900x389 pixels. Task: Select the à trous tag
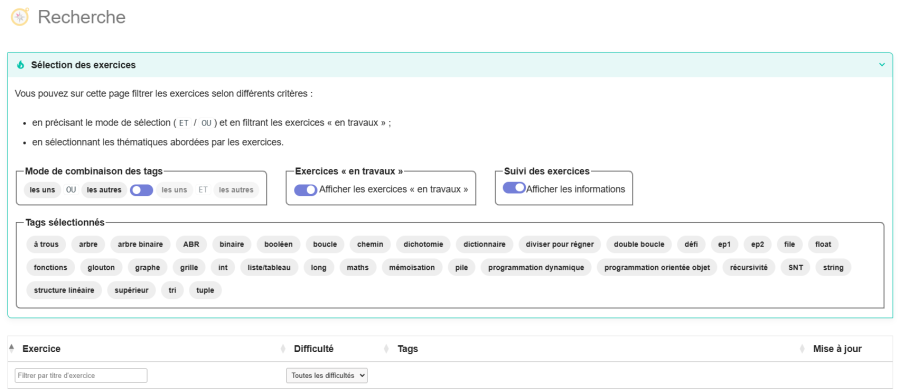[46, 244]
